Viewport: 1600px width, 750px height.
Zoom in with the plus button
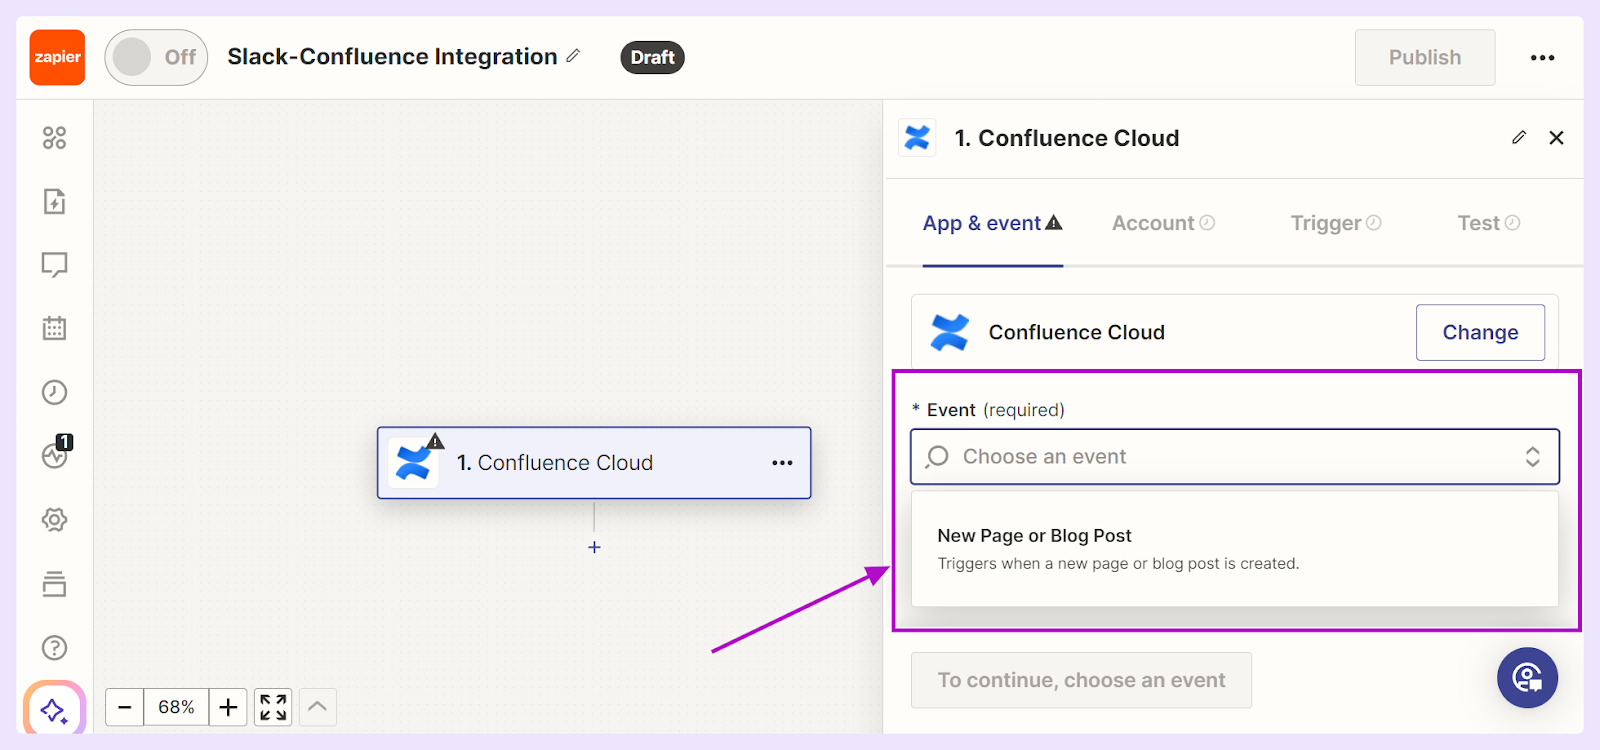(x=228, y=707)
